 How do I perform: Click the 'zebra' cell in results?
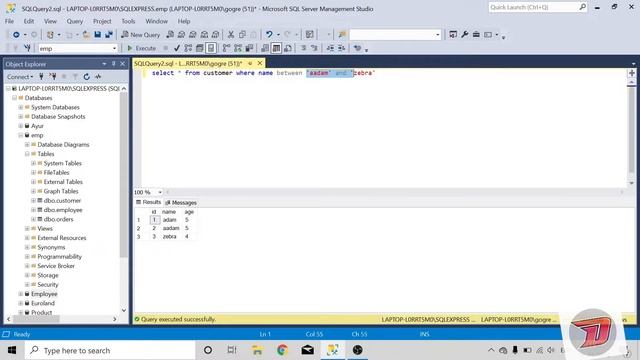click(x=169, y=236)
